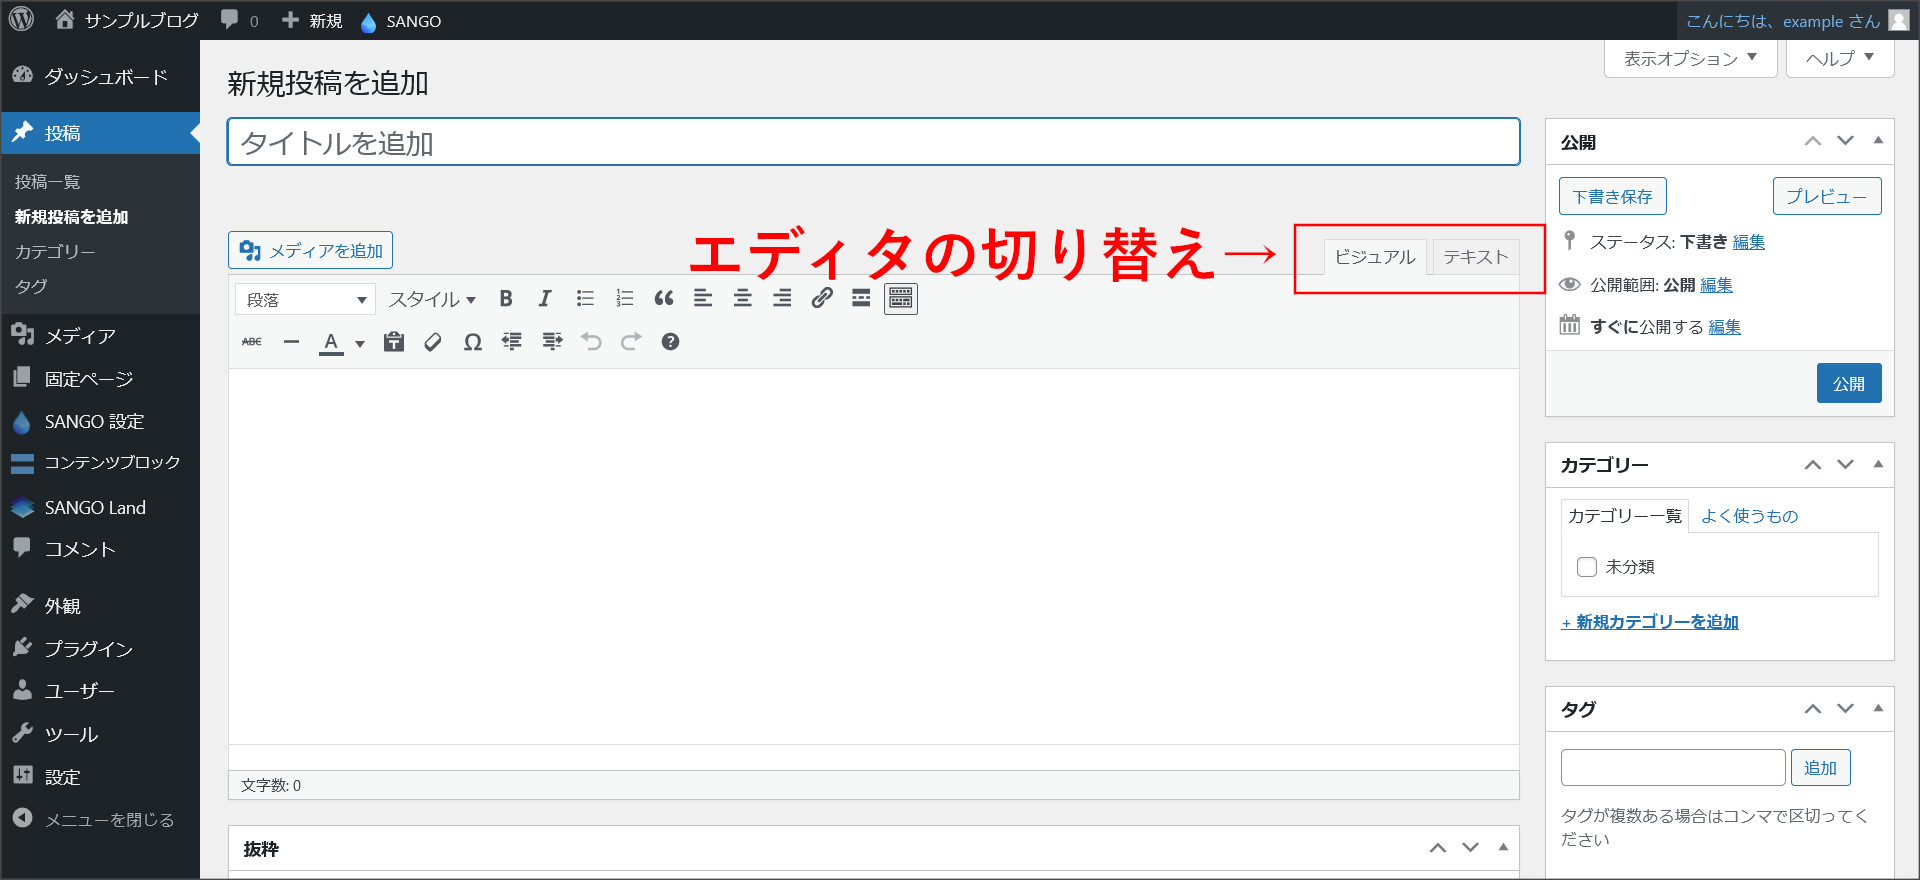Open the 表示オプション screen options
Viewport: 1920px width, 880px height.
pyautogui.click(x=1690, y=58)
